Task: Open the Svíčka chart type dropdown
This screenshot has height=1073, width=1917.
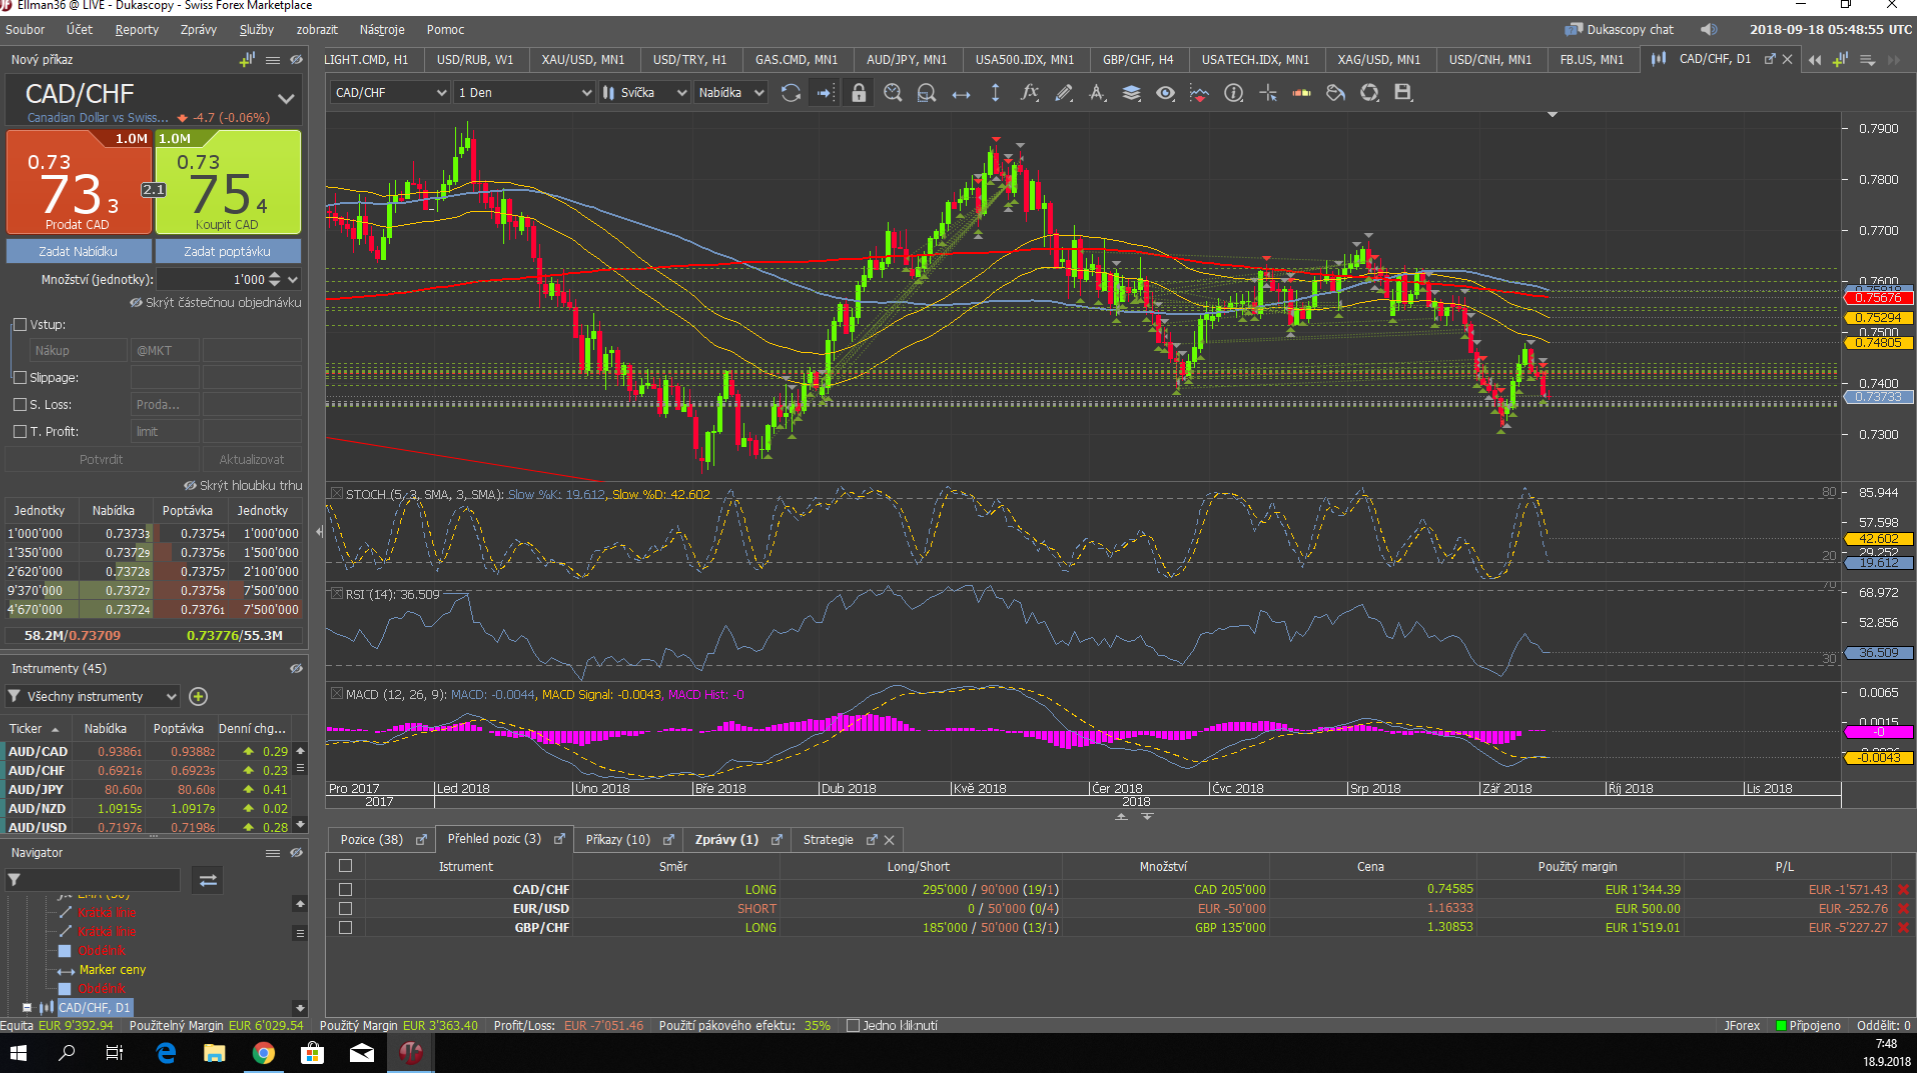Action: pyautogui.click(x=645, y=93)
